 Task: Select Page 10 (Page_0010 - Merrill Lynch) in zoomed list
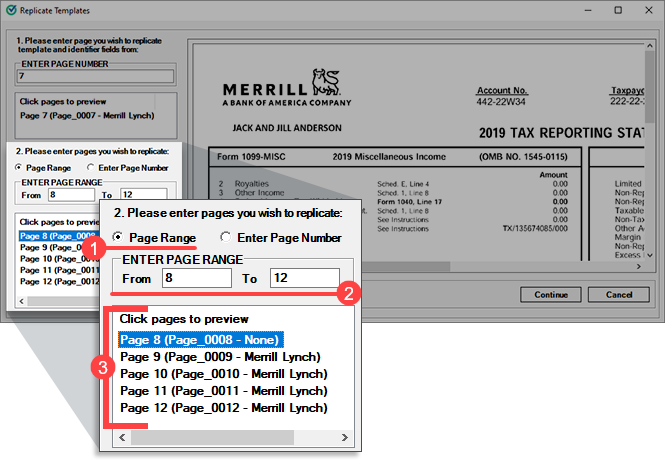[x=224, y=374]
